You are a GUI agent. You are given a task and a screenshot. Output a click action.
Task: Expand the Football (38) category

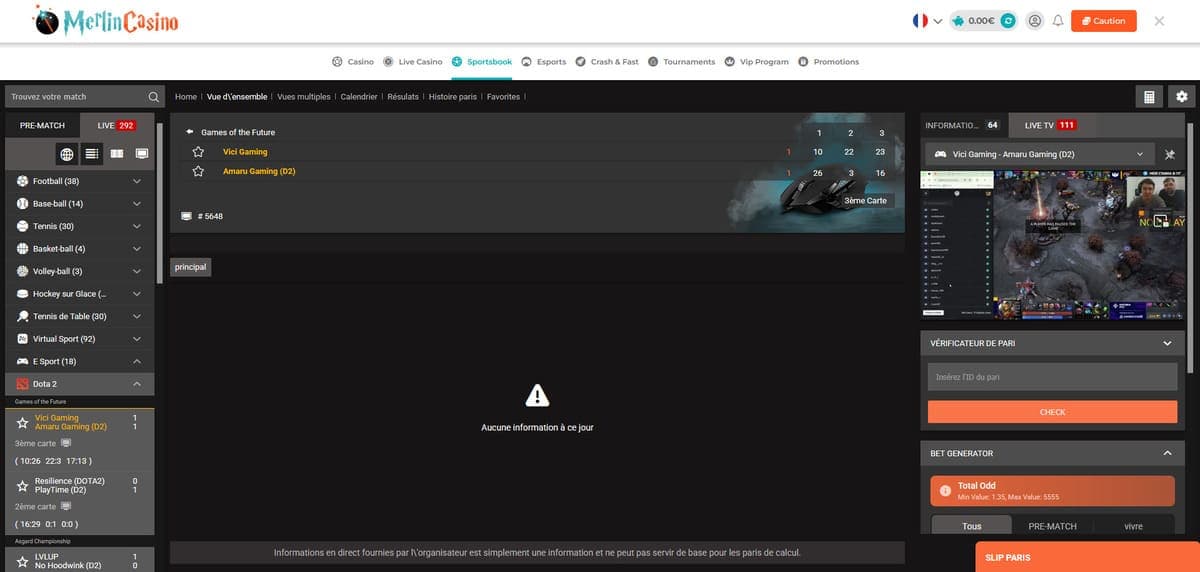pyautogui.click(x=137, y=181)
